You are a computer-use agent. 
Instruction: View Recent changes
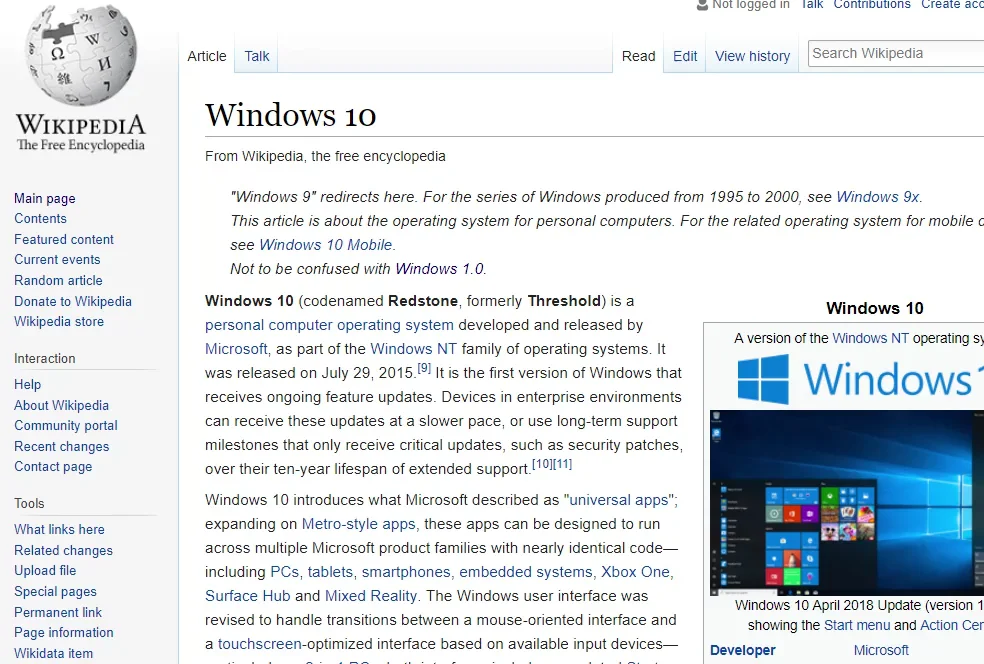(62, 446)
